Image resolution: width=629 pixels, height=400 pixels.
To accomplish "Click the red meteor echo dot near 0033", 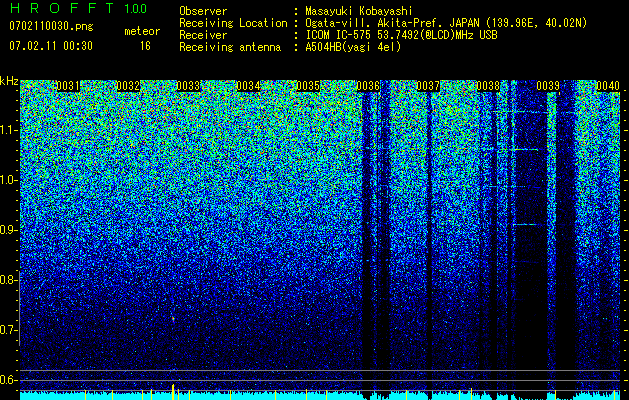I will tap(173, 319).
